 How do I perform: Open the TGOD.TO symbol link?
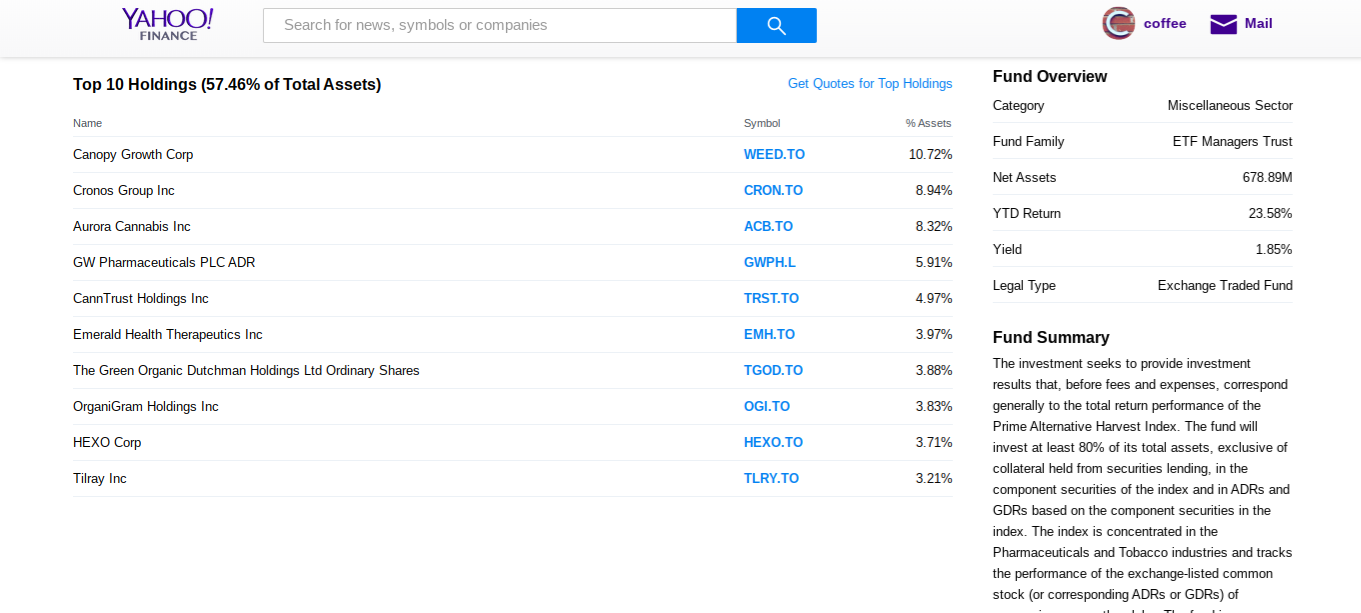click(773, 371)
